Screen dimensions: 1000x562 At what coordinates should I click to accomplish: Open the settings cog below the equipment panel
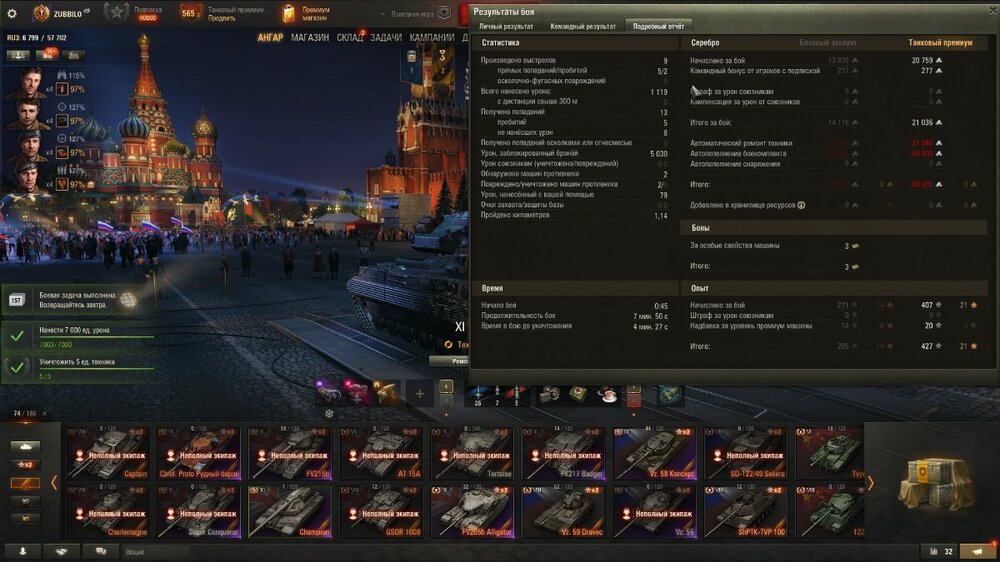coord(329,413)
